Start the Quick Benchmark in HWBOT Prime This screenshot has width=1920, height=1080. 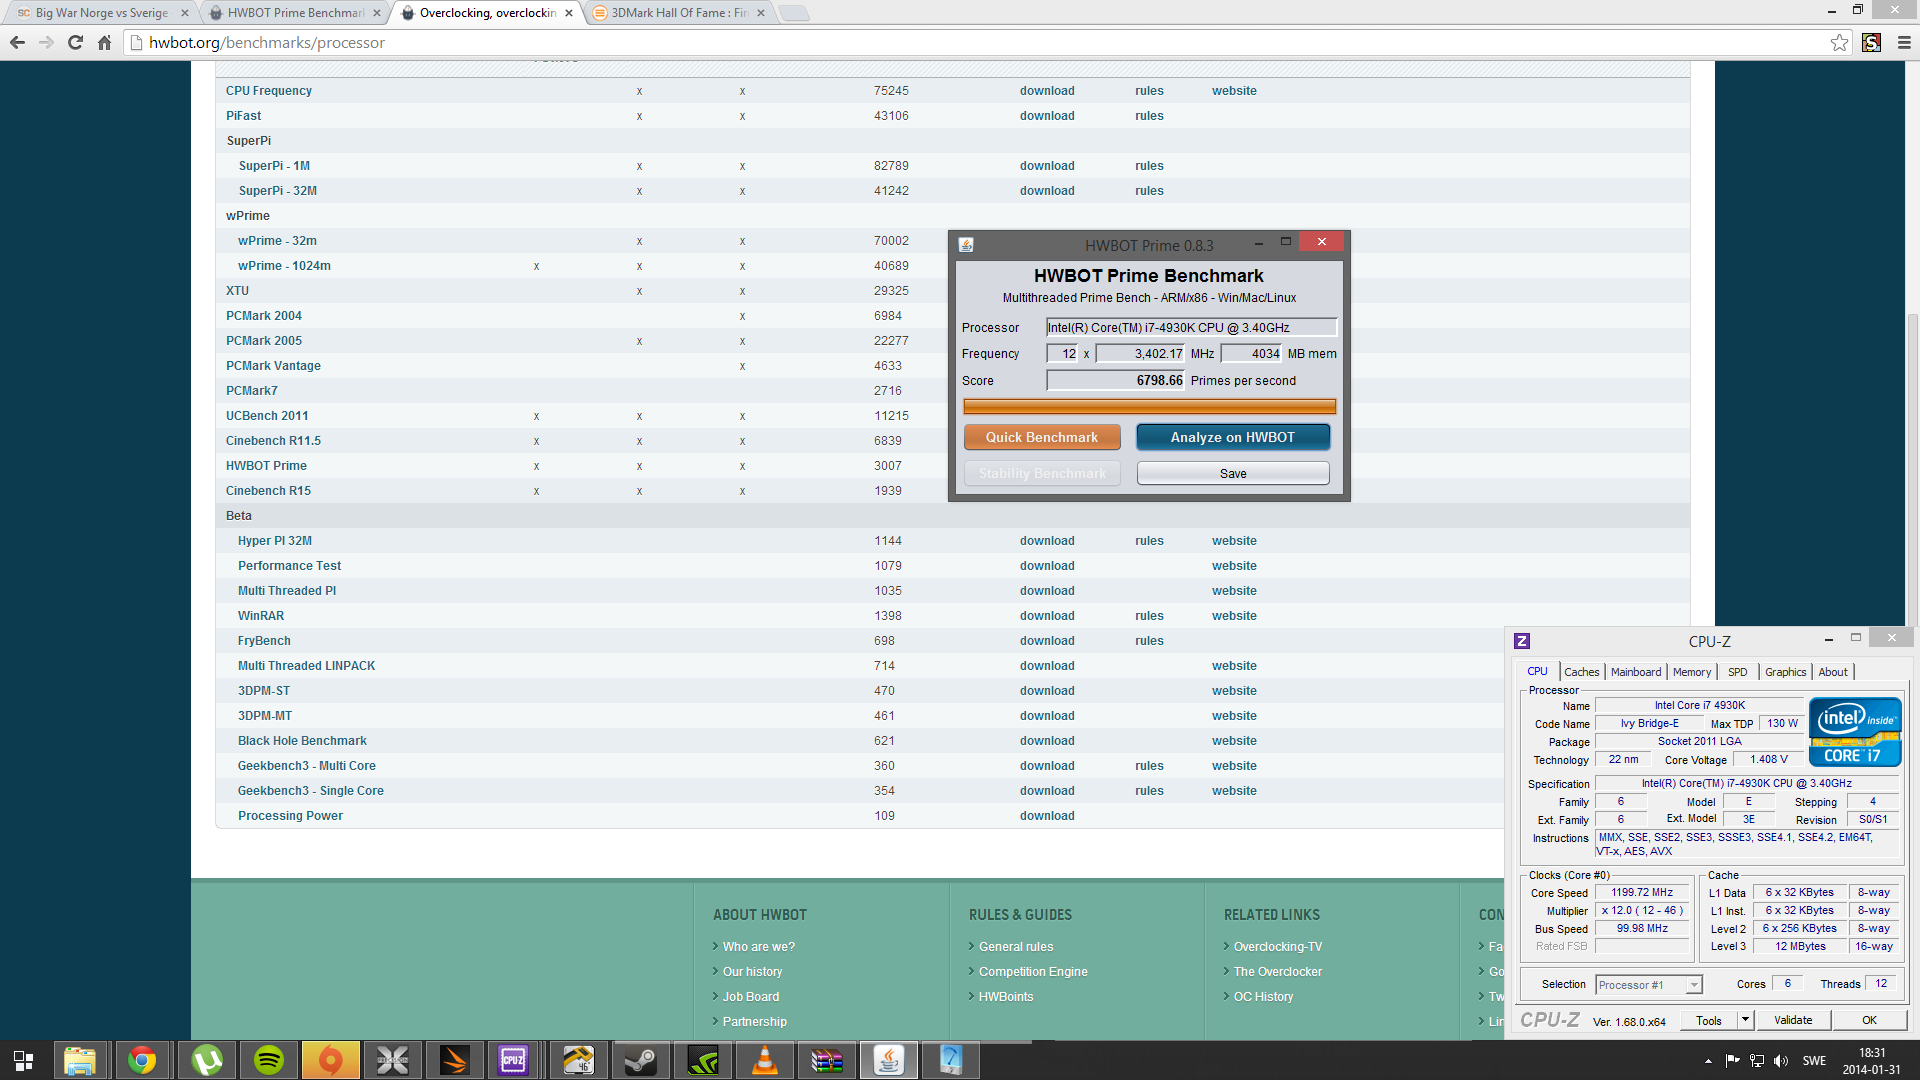click(1042, 437)
